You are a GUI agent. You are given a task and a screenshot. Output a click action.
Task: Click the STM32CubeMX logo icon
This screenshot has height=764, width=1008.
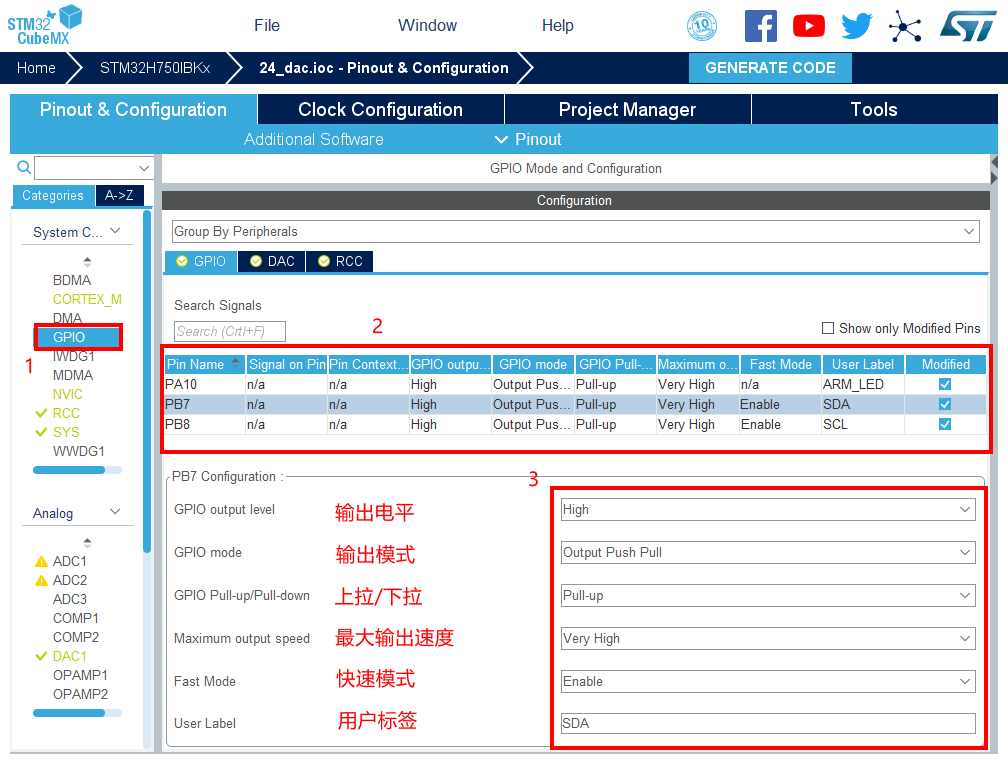[x=45, y=25]
